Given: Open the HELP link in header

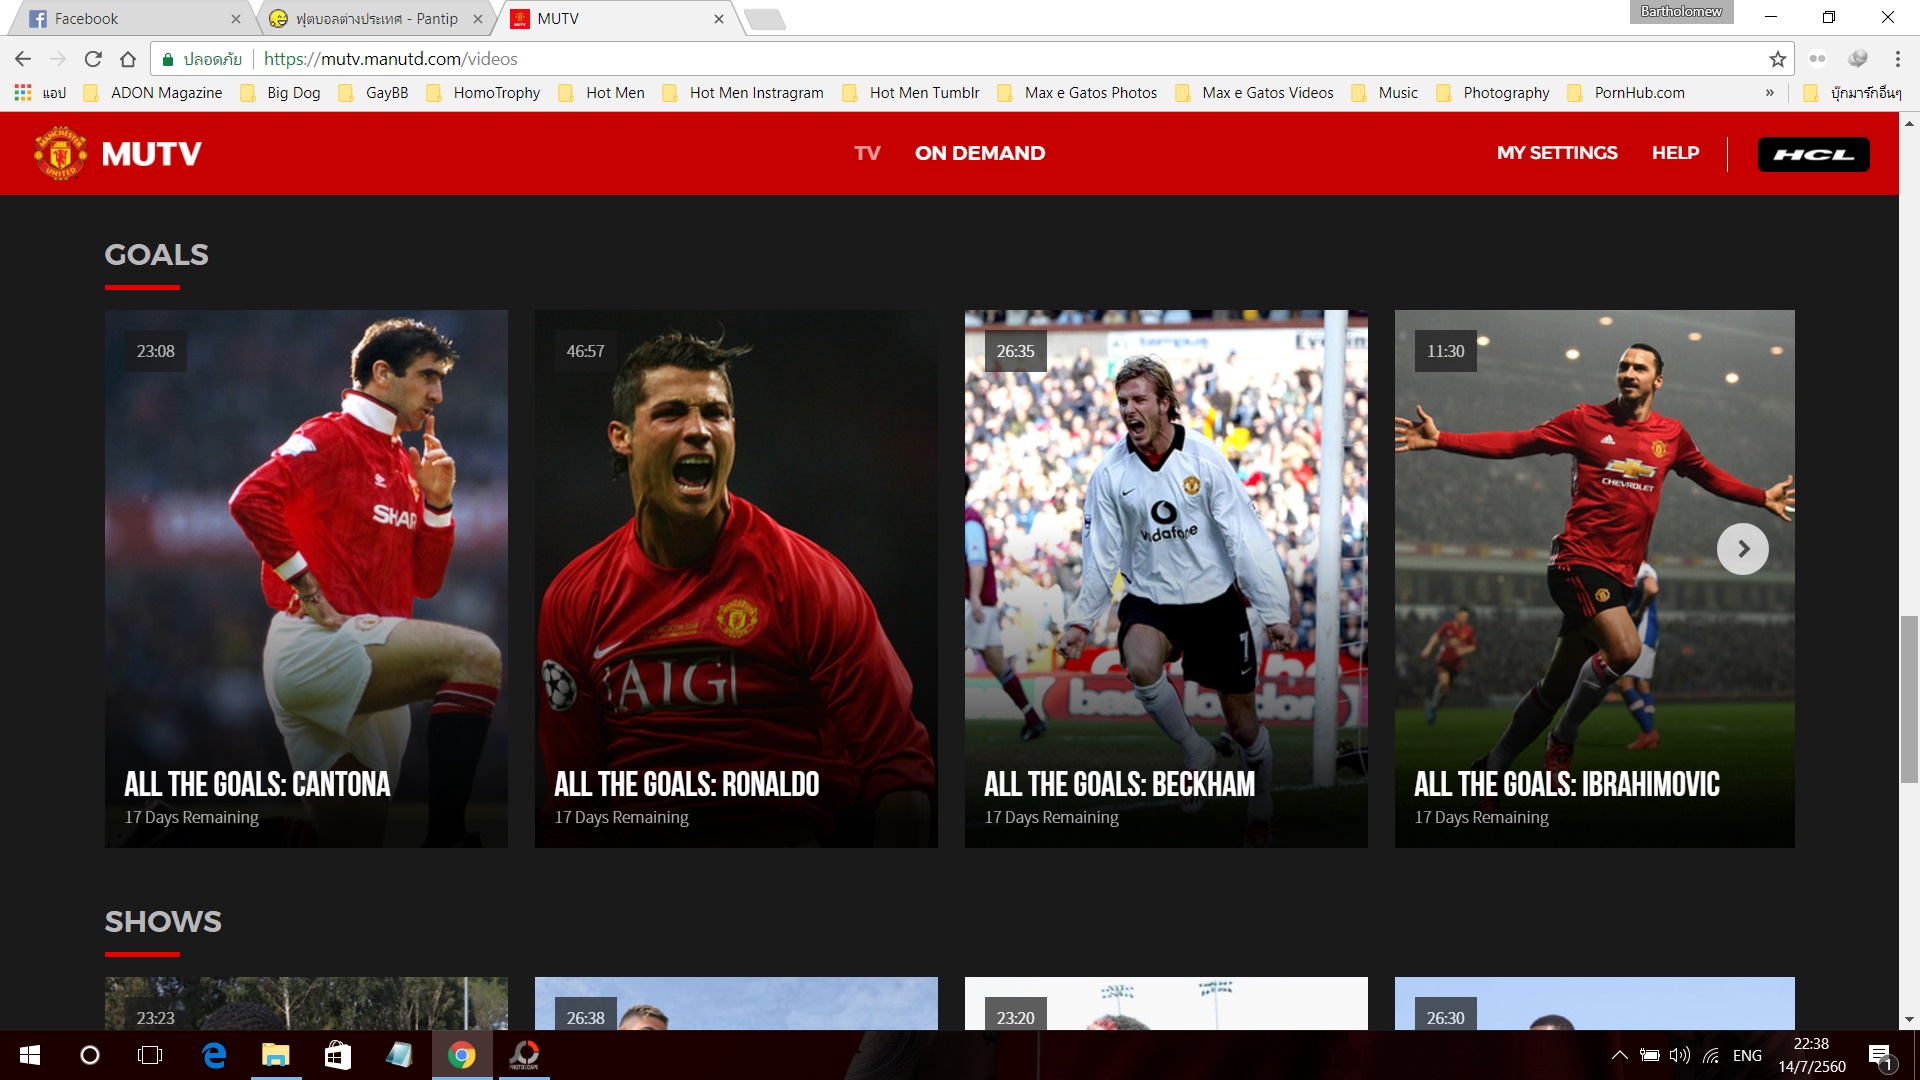Looking at the screenshot, I should click(1675, 153).
